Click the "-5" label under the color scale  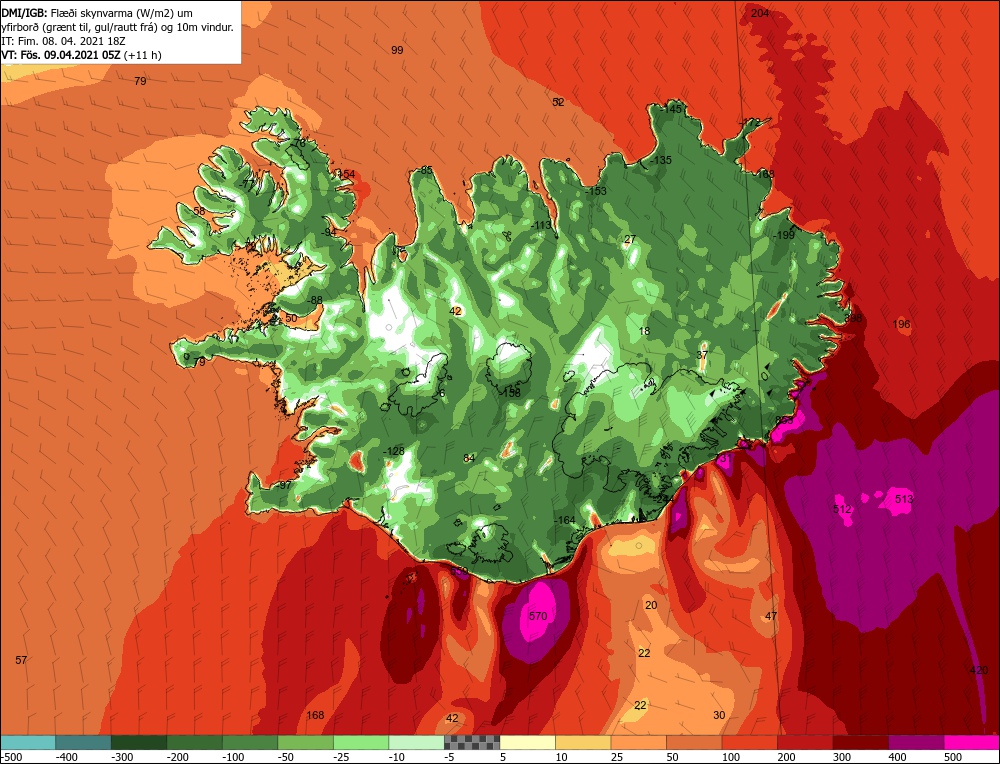click(x=450, y=757)
